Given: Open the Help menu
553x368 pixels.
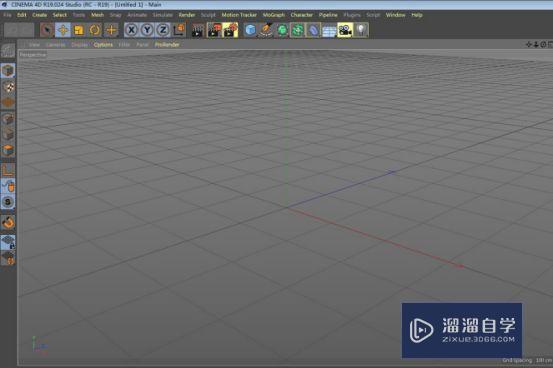Looking at the screenshot, I should tap(417, 15).
